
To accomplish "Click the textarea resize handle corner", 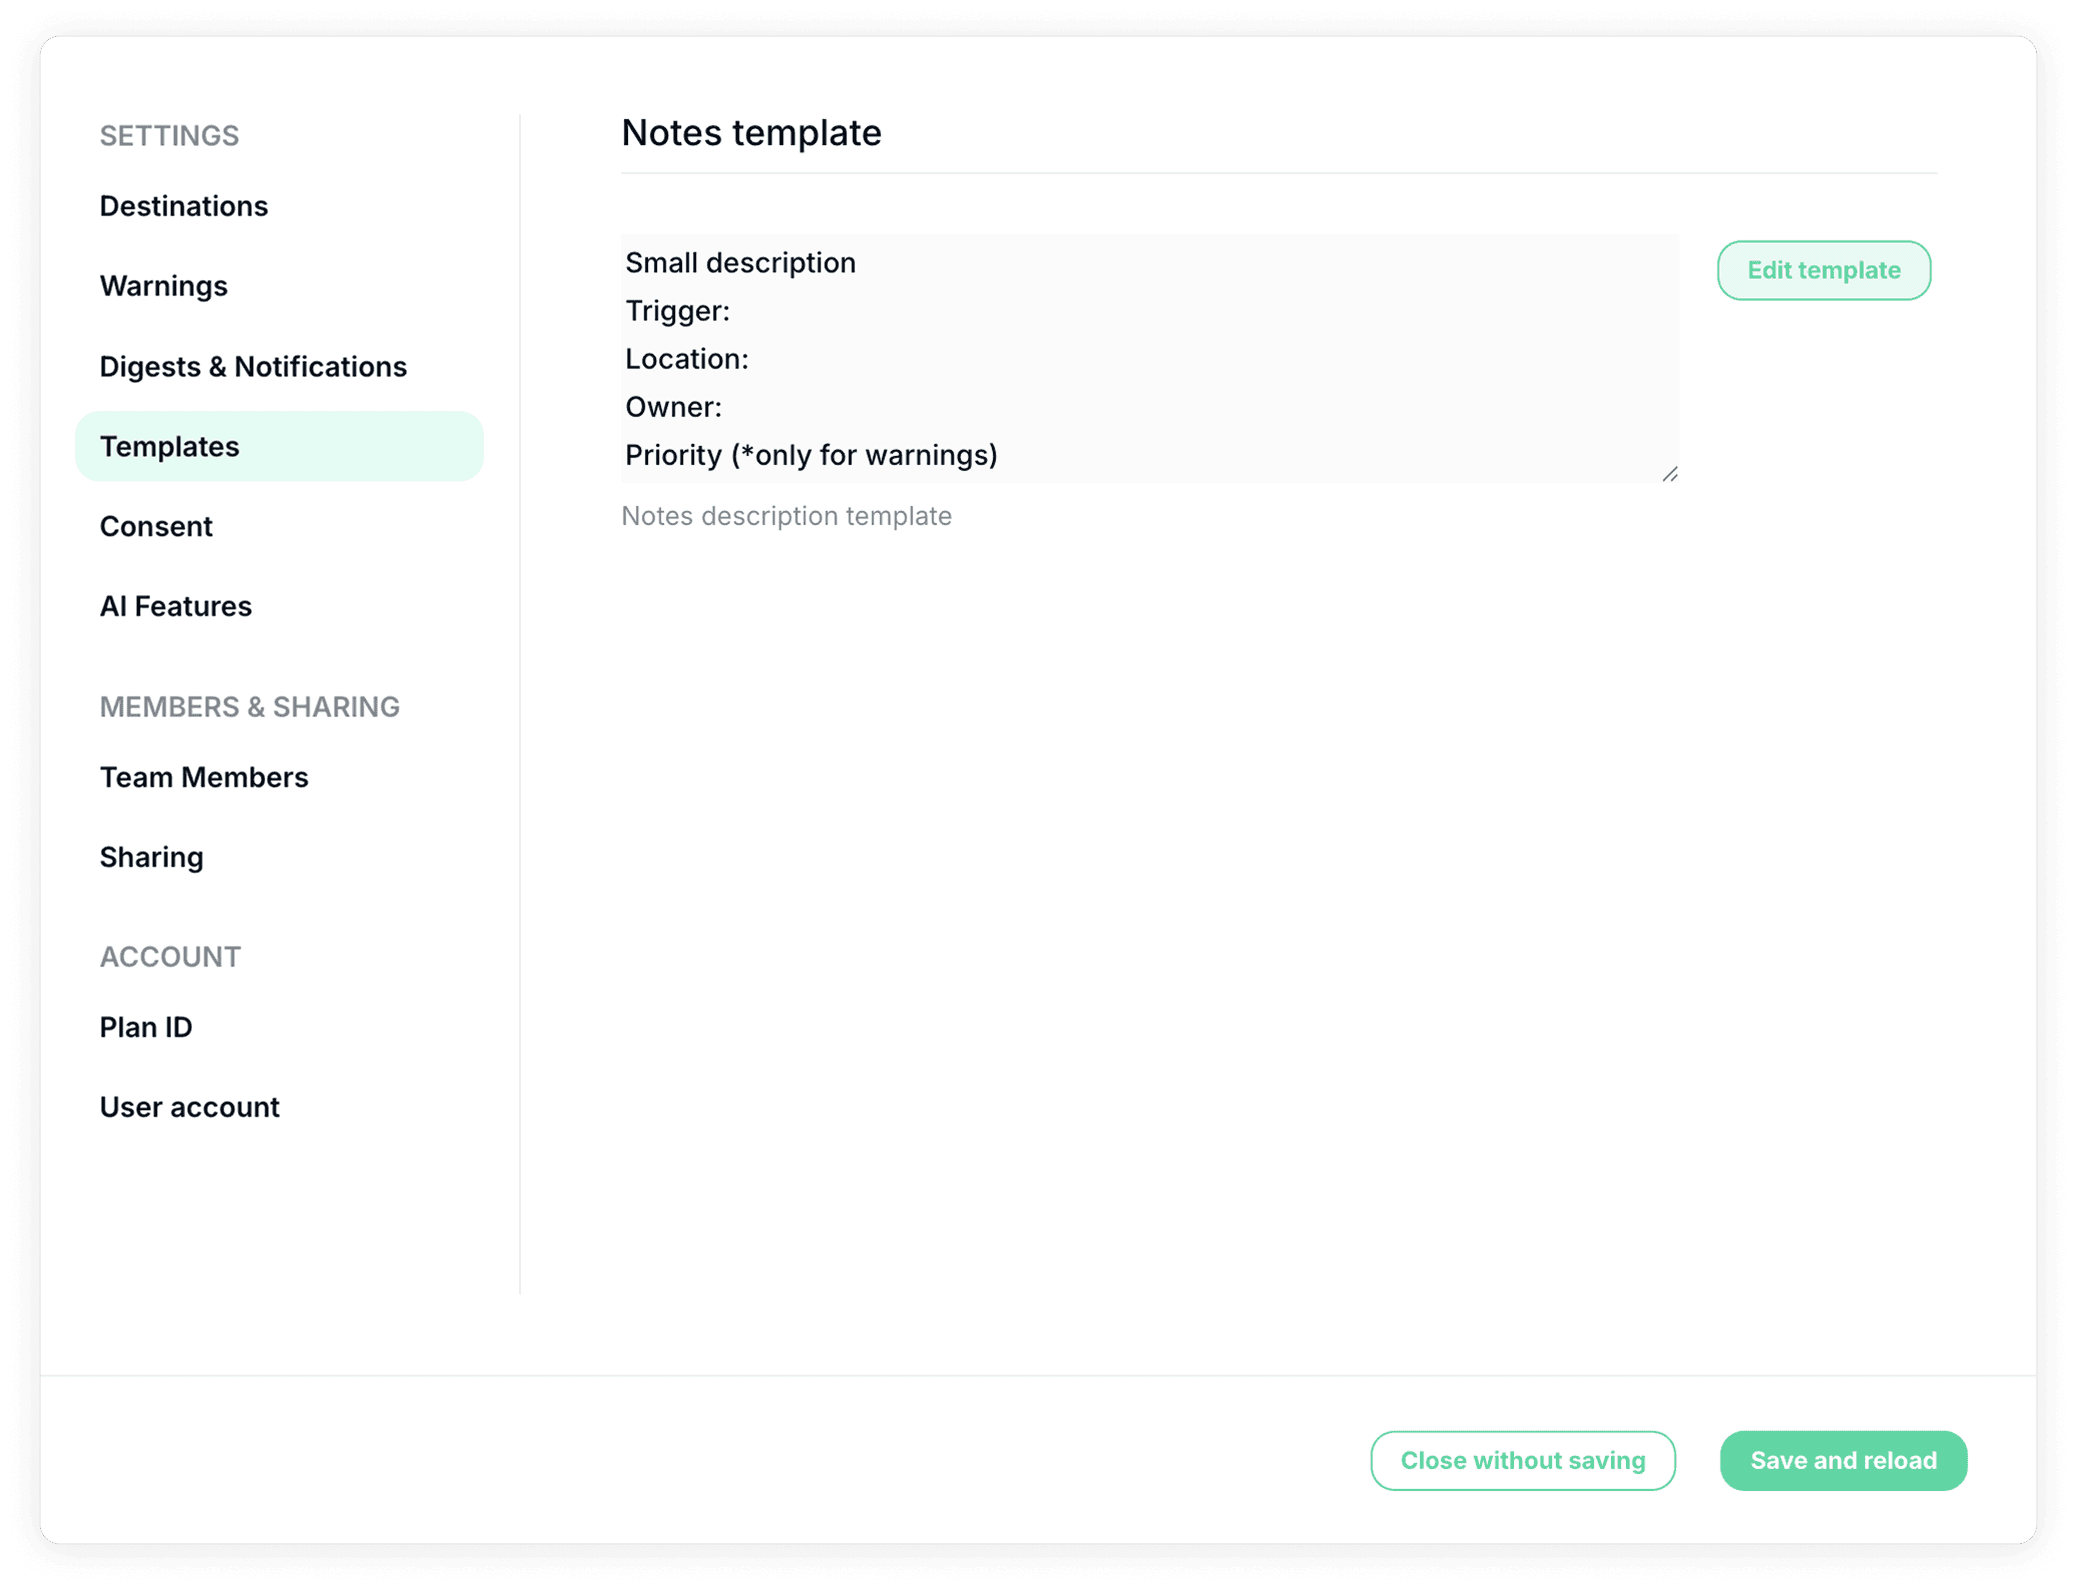I will click(1670, 474).
